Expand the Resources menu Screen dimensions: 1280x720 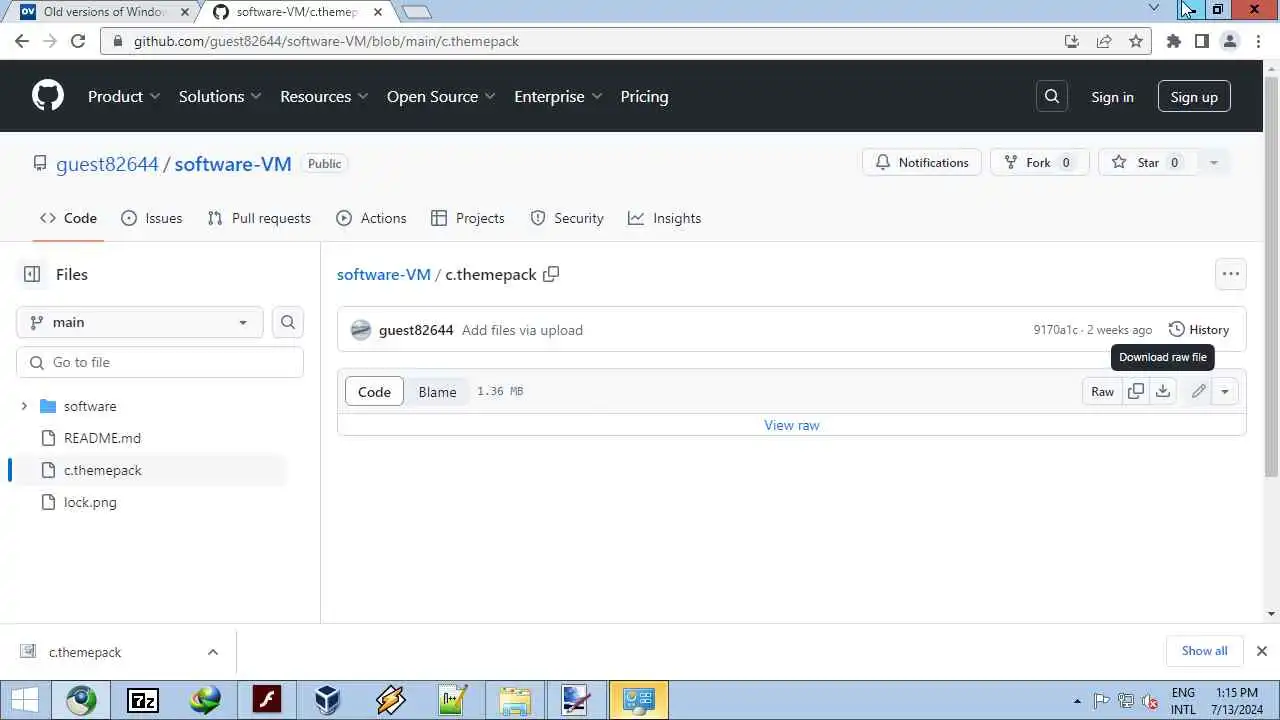324,96
